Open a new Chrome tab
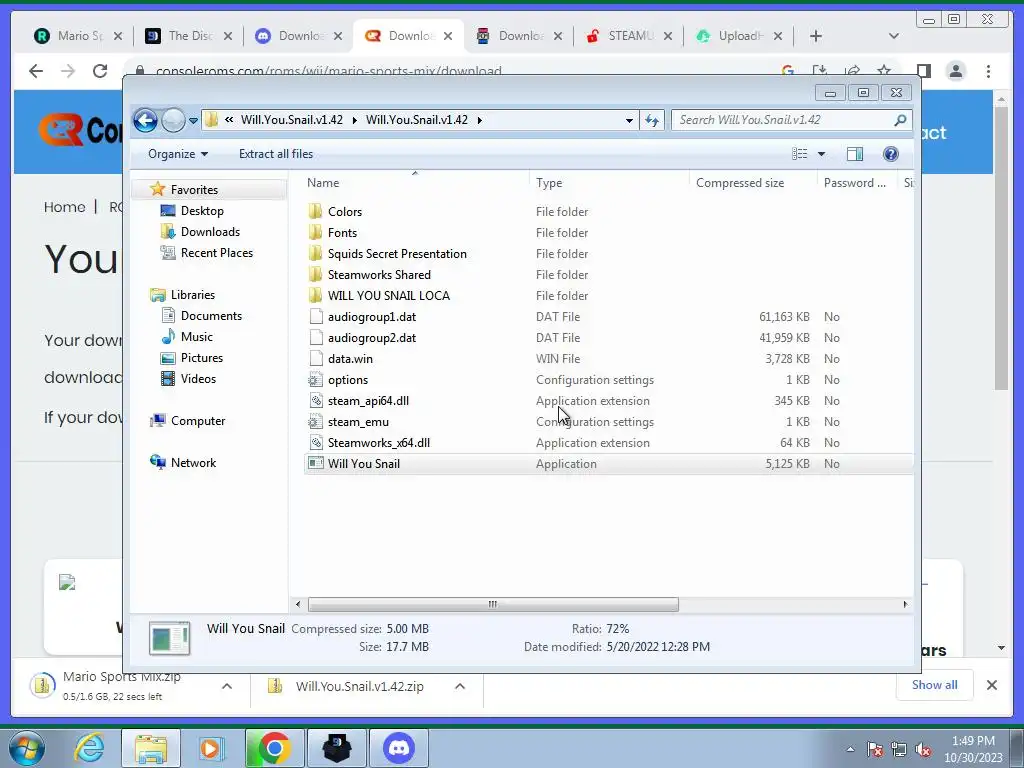 [816, 37]
